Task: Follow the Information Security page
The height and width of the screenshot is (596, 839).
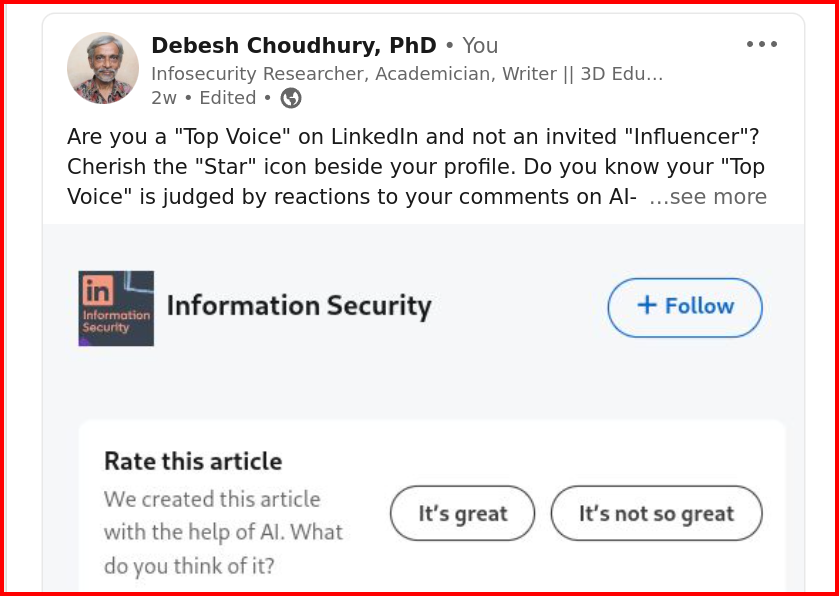Action: (685, 308)
